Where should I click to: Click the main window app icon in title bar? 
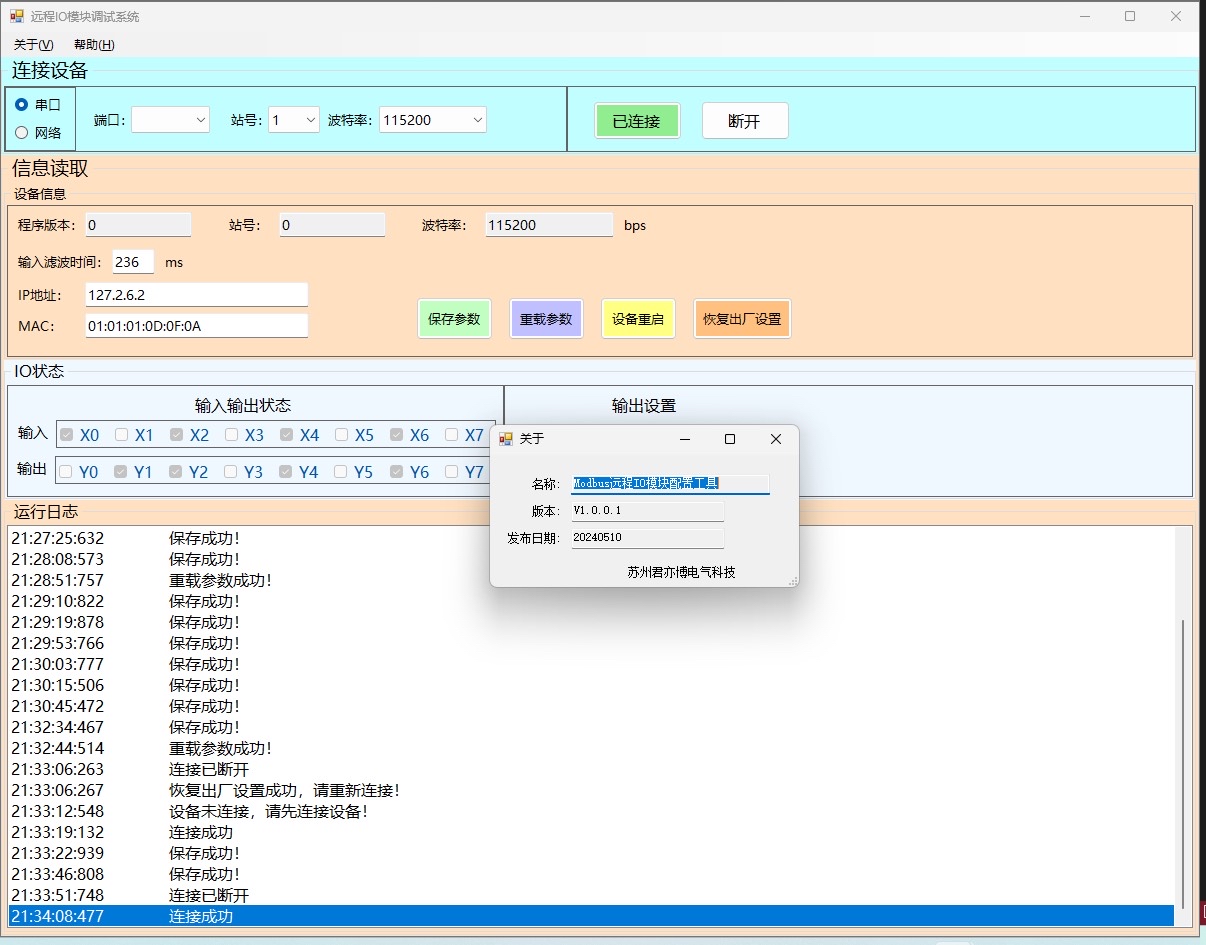(17, 16)
